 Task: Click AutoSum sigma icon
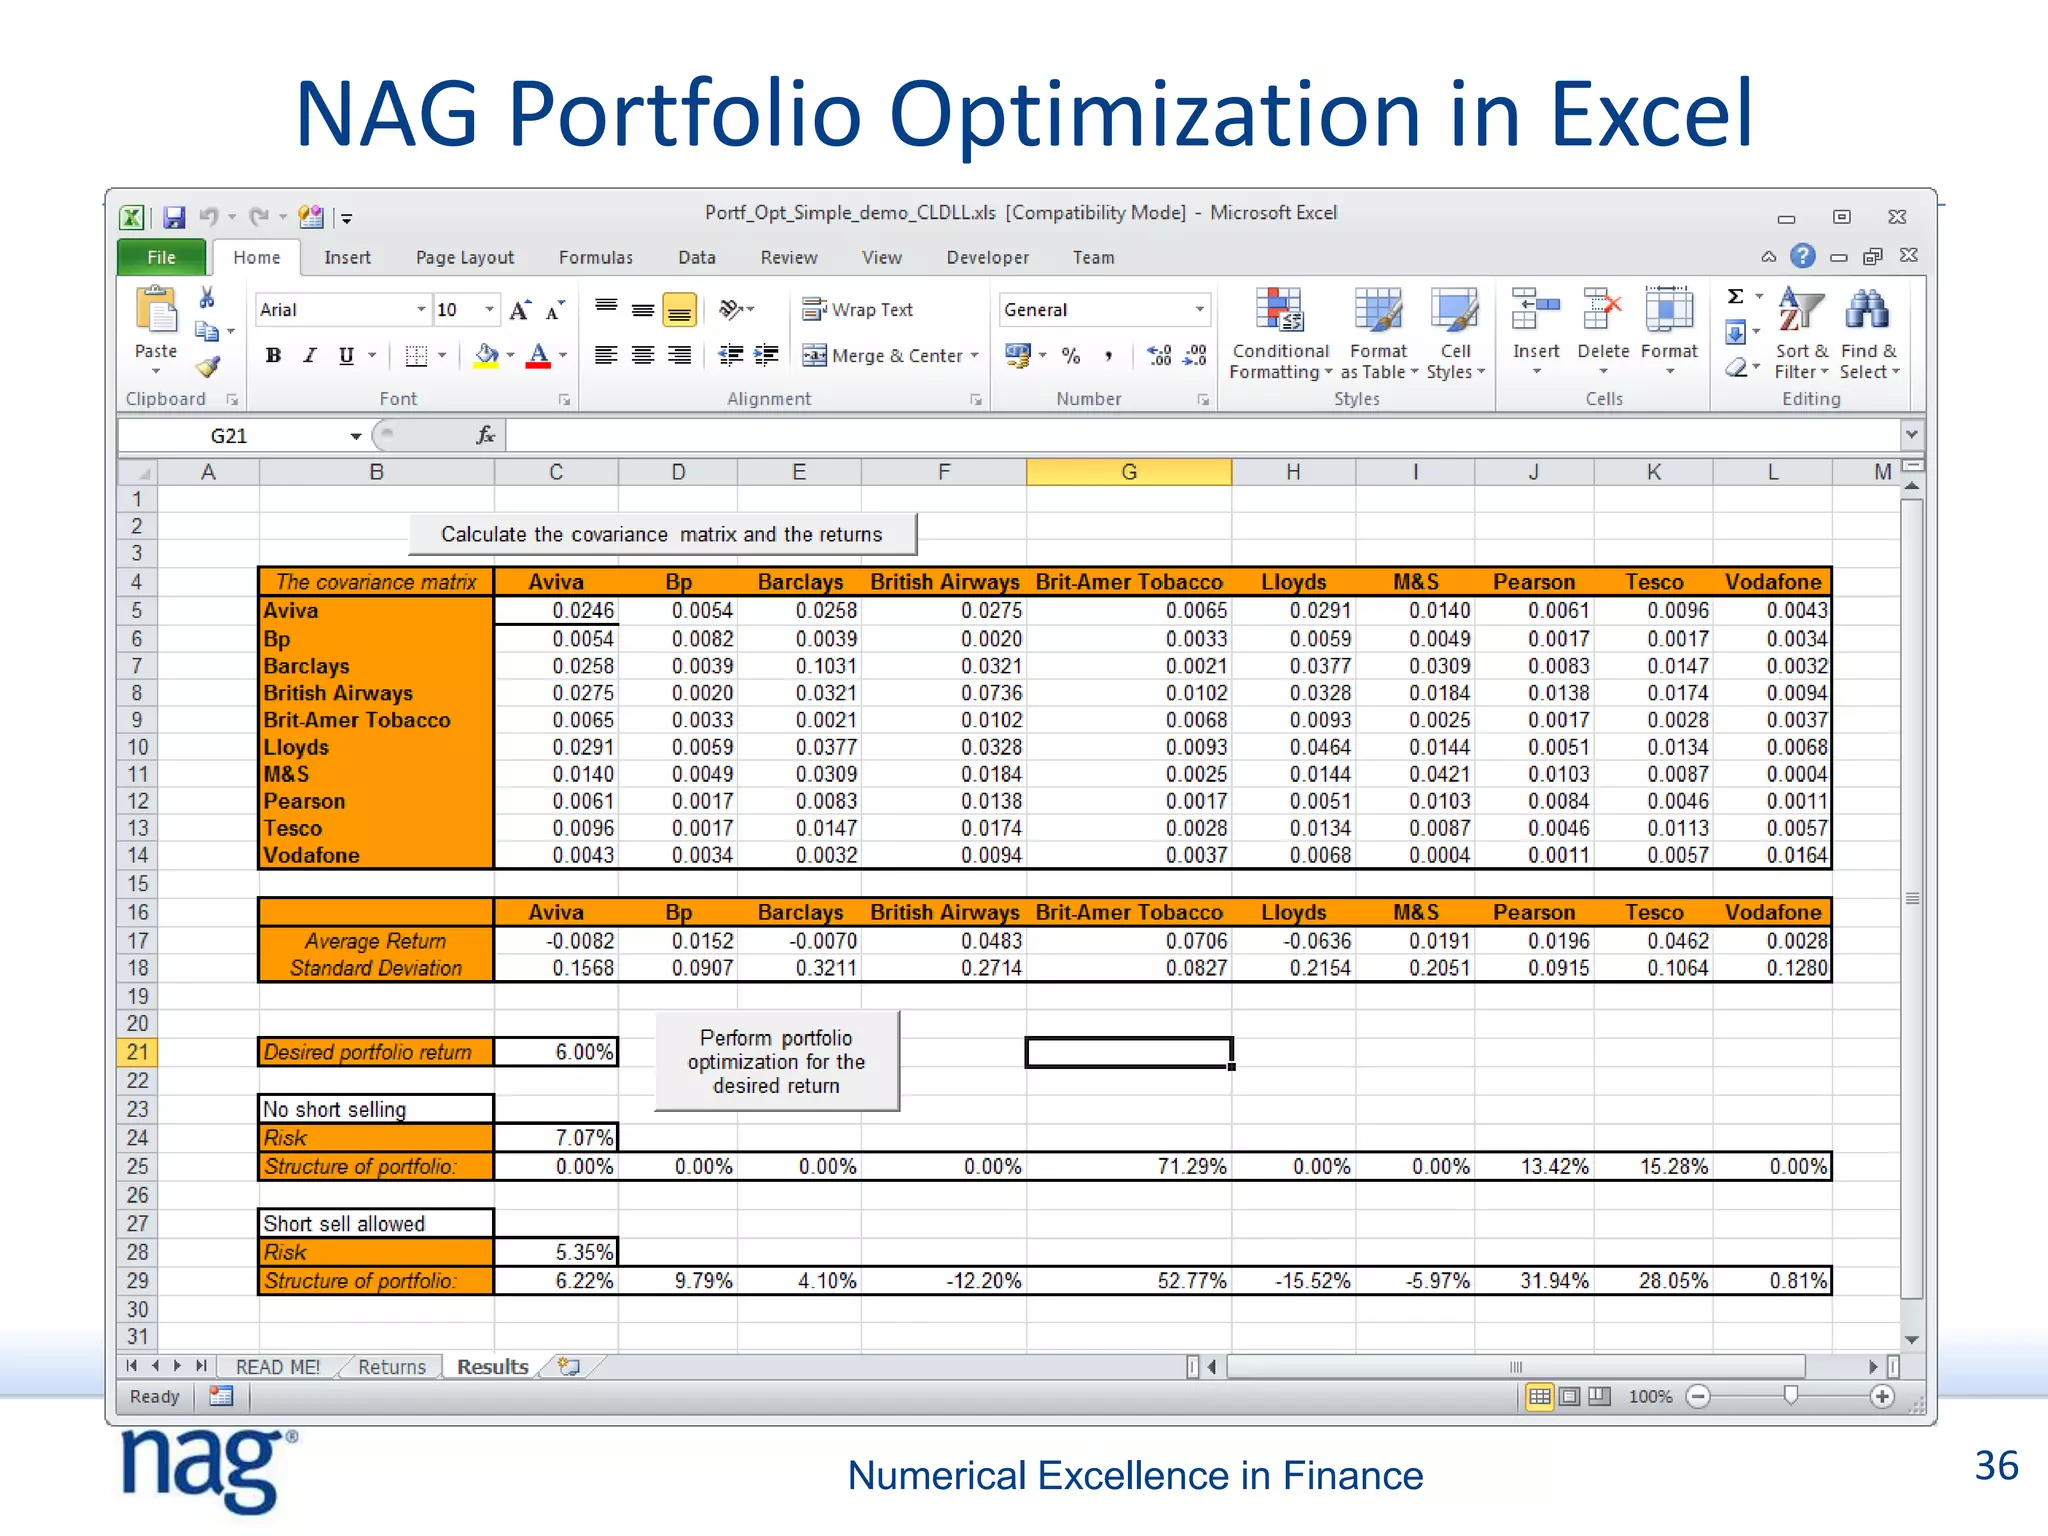click(1736, 297)
